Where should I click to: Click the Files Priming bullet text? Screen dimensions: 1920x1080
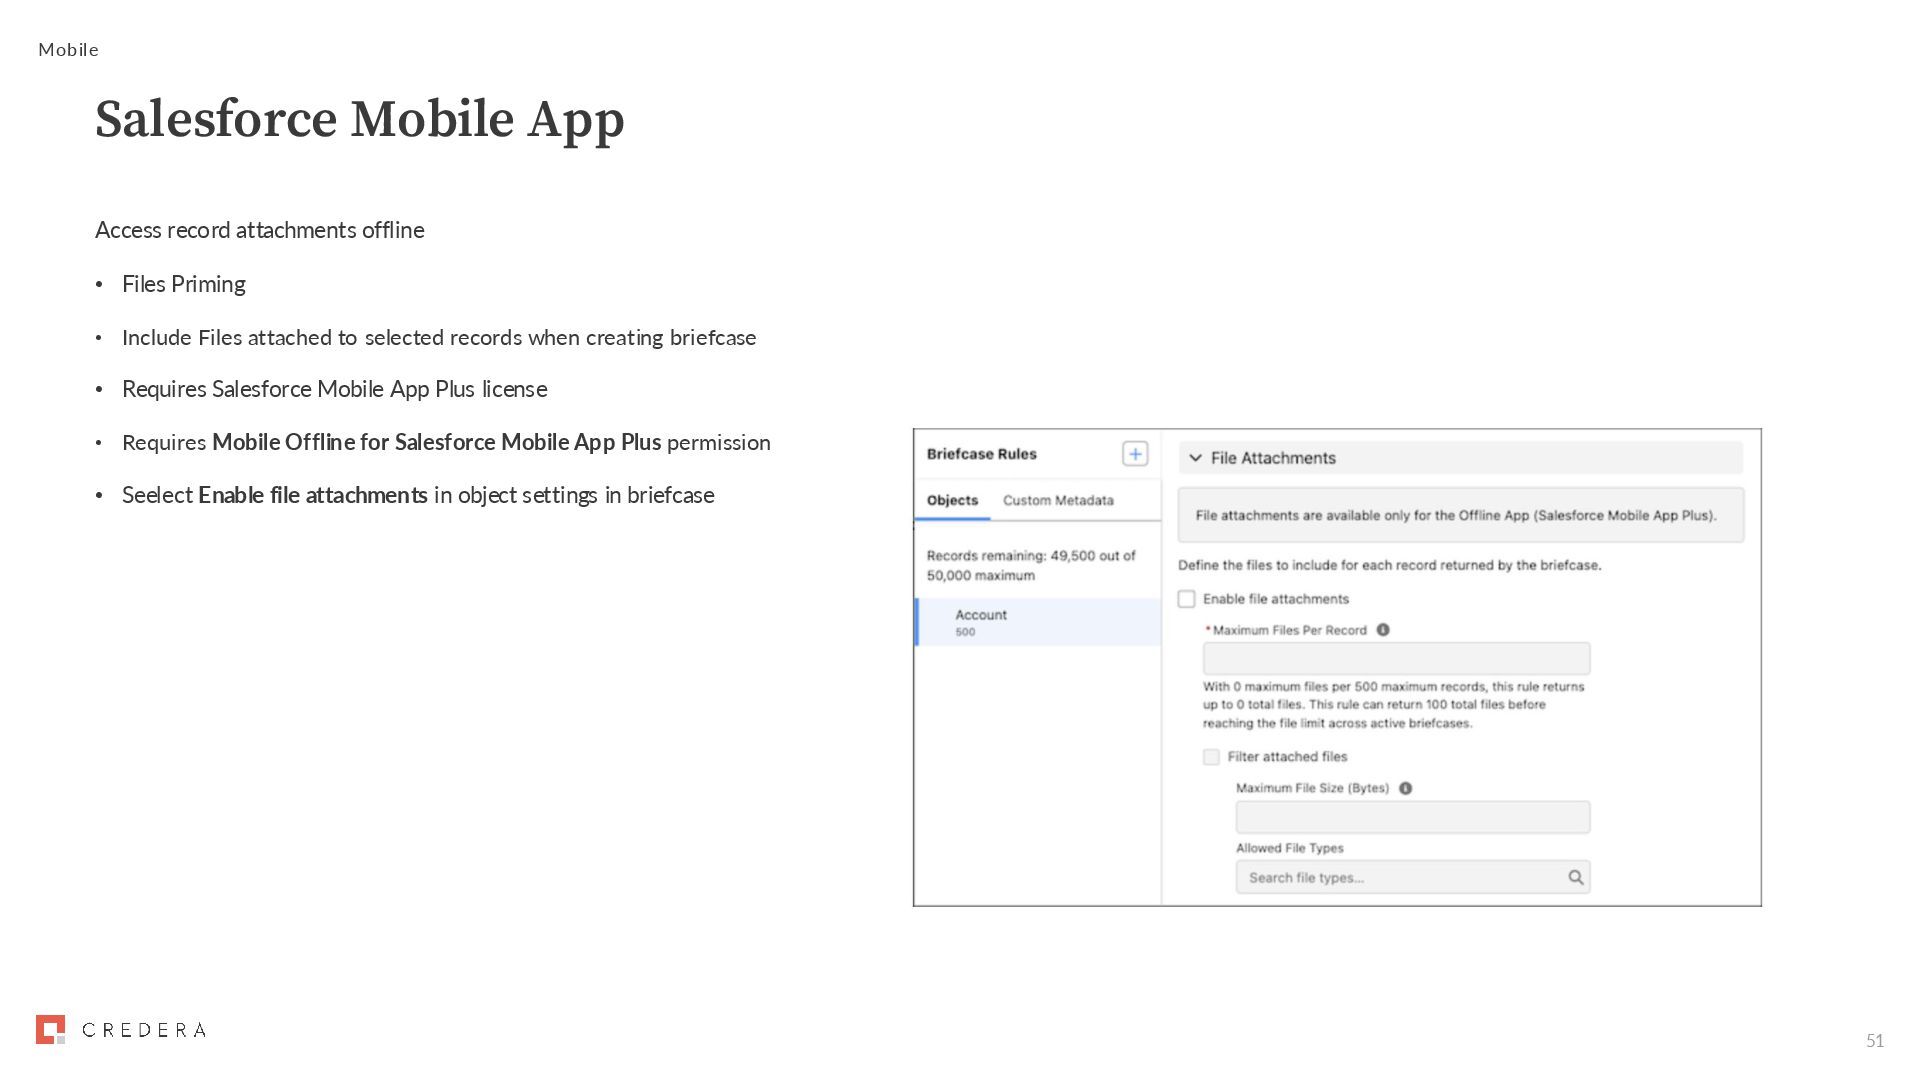tap(184, 284)
